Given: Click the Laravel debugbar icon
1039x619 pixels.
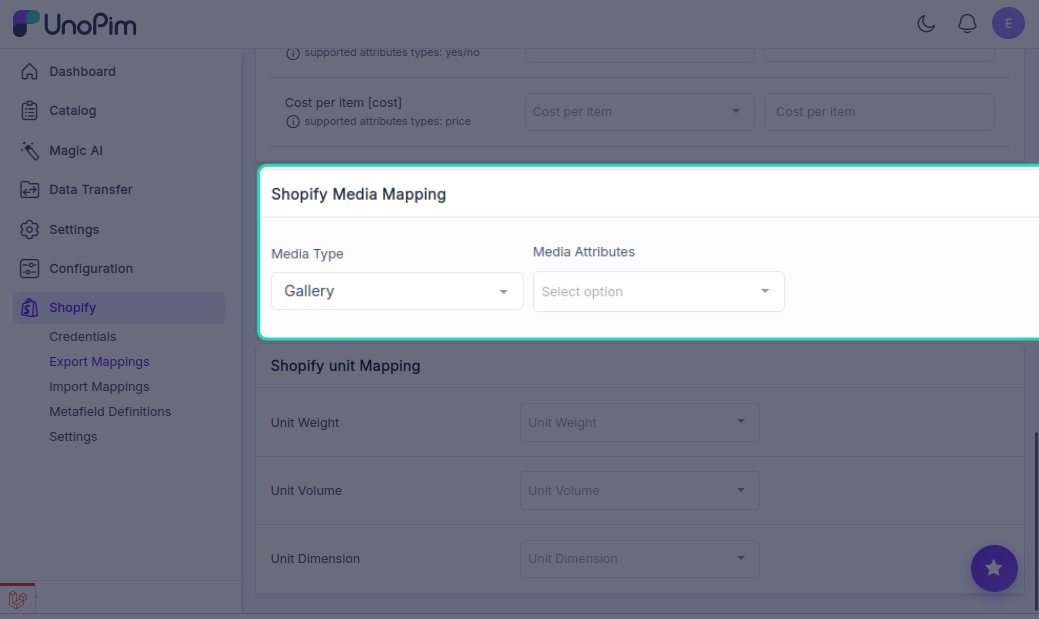Looking at the screenshot, I should pyautogui.click(x=18, y=600).
